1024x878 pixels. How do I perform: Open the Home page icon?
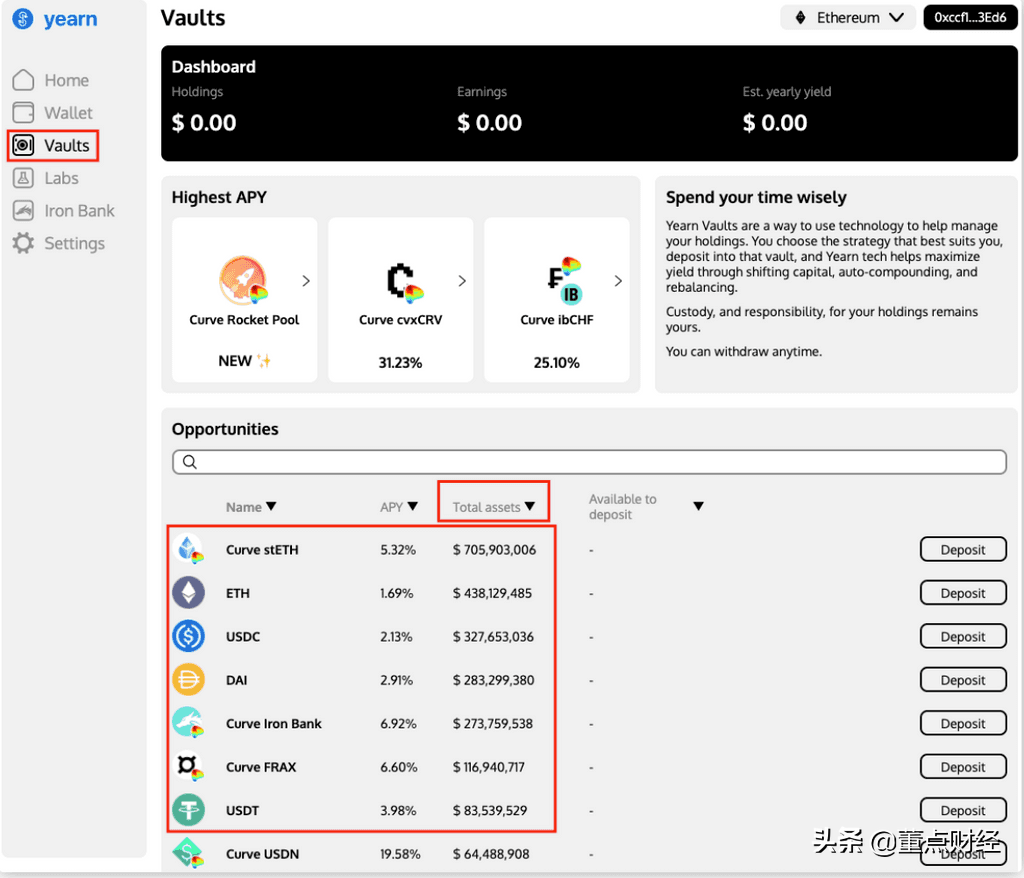click(24, 80)
